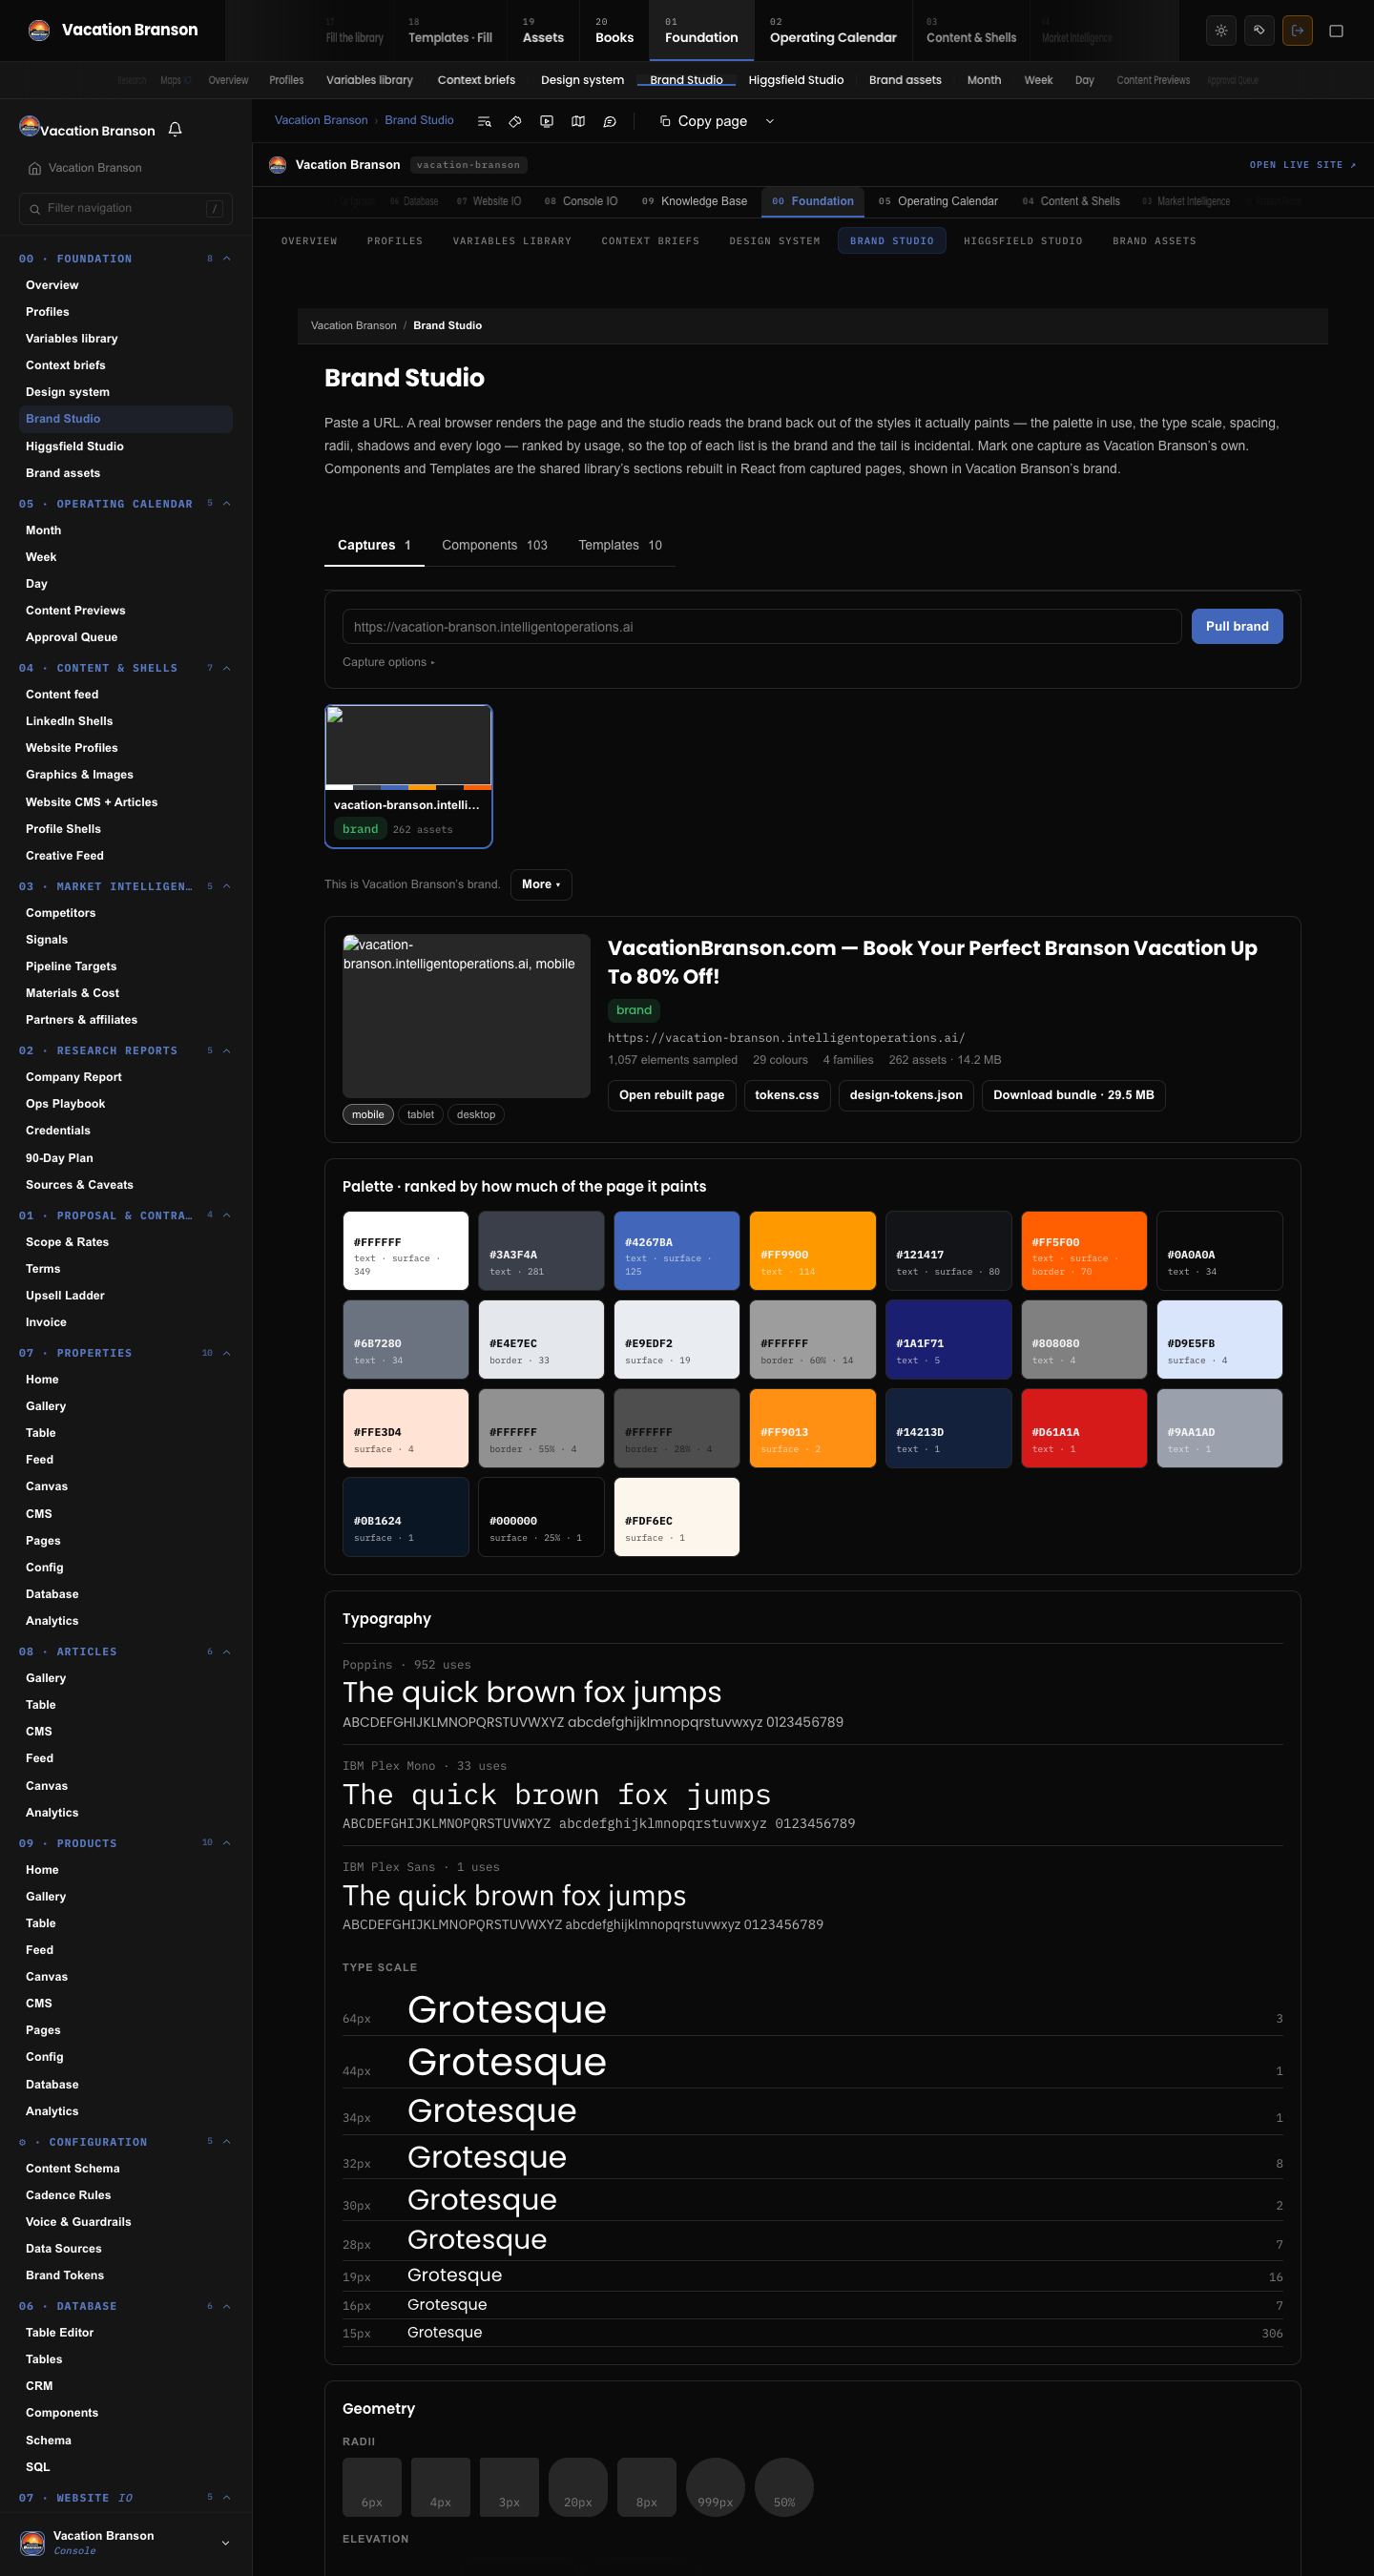1374x2576 pixels.
Task: Collapse the 00 Foundation sidebar section
Action: (226, 258)
